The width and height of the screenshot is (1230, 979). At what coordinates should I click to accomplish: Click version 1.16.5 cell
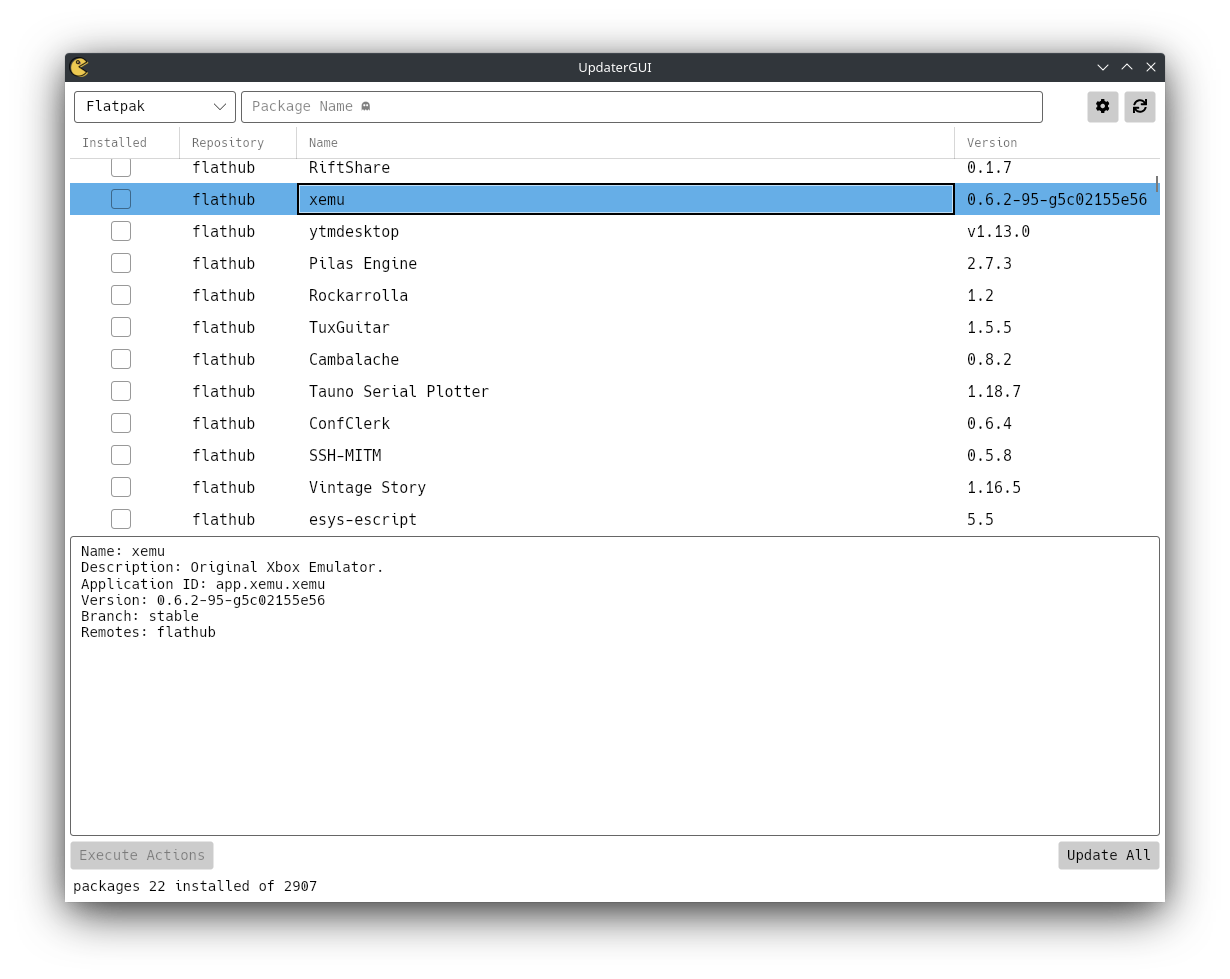[994, 487]
